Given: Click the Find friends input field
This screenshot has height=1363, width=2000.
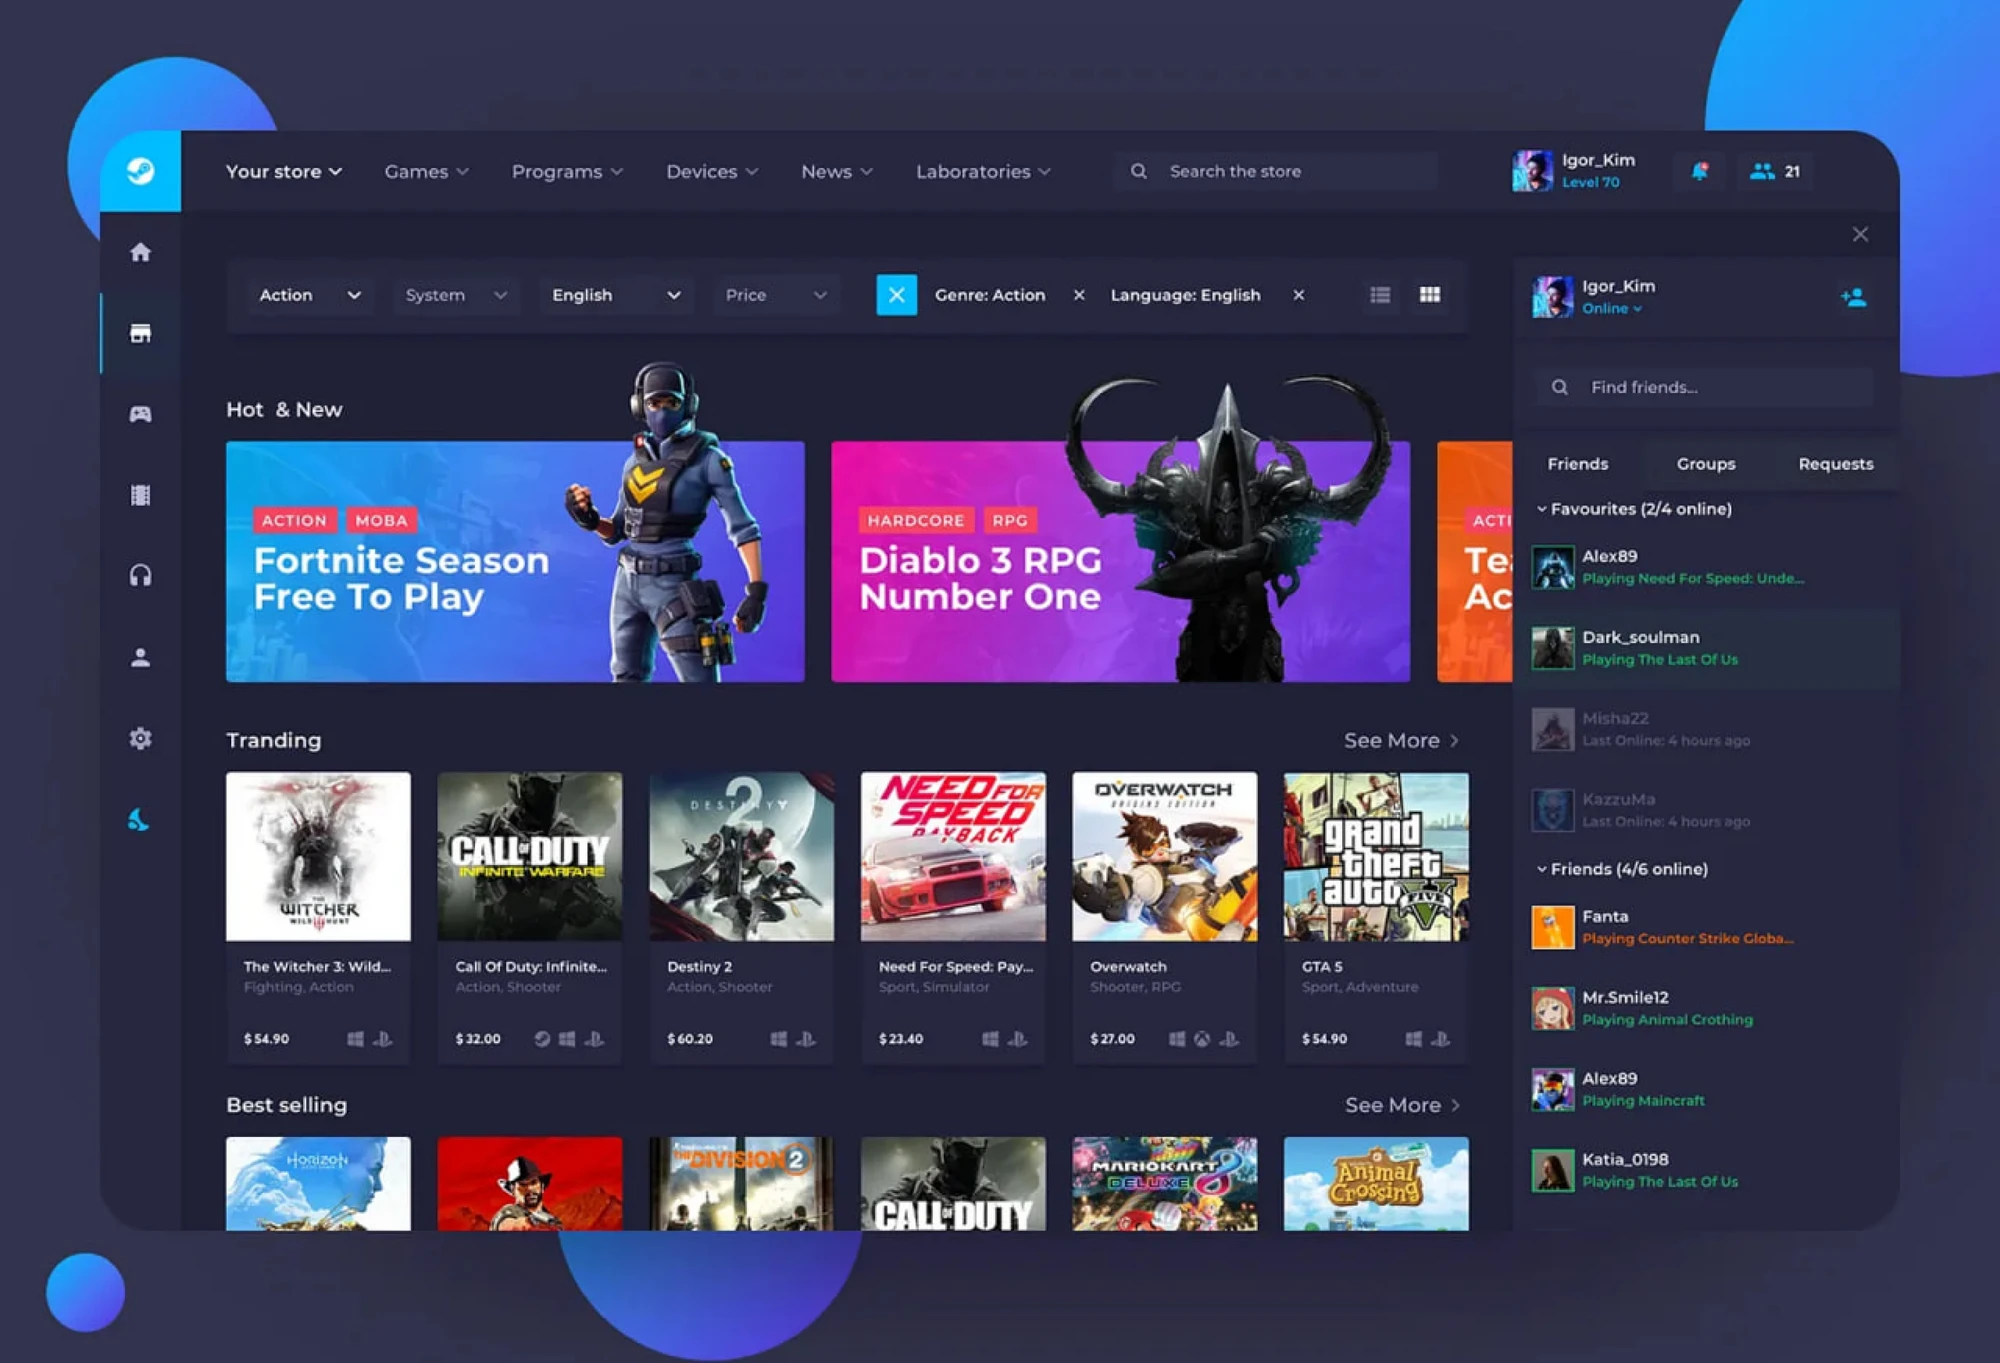Looking at the screenshot, I should 1703,387.
